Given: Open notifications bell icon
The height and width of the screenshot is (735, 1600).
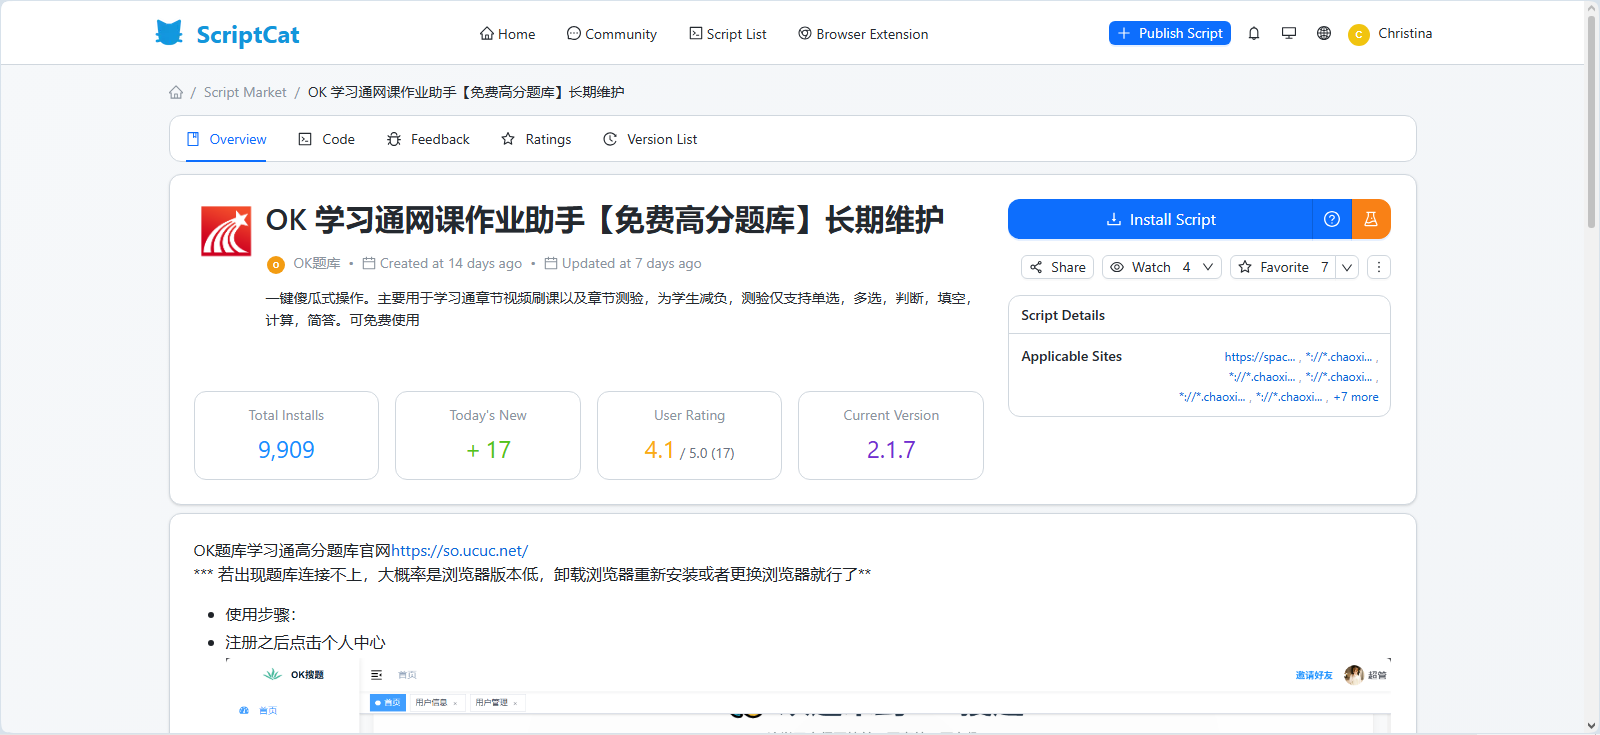Looking at the screenshot, I should [1254, 33].
